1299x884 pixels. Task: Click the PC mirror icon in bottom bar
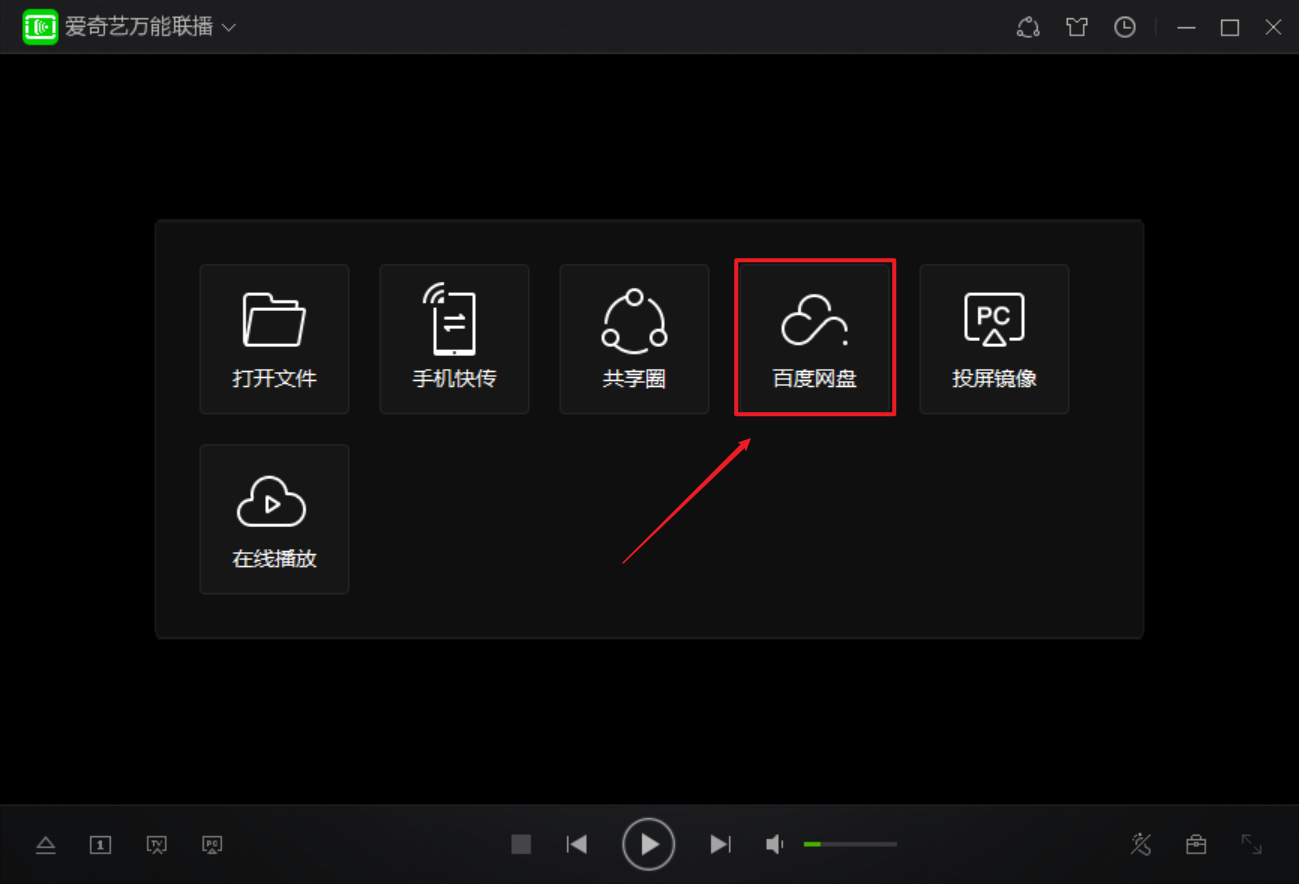point(212,845)
